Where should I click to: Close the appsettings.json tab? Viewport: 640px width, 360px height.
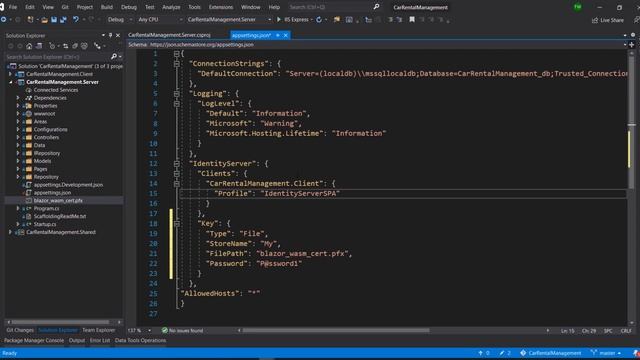[286, 36]
